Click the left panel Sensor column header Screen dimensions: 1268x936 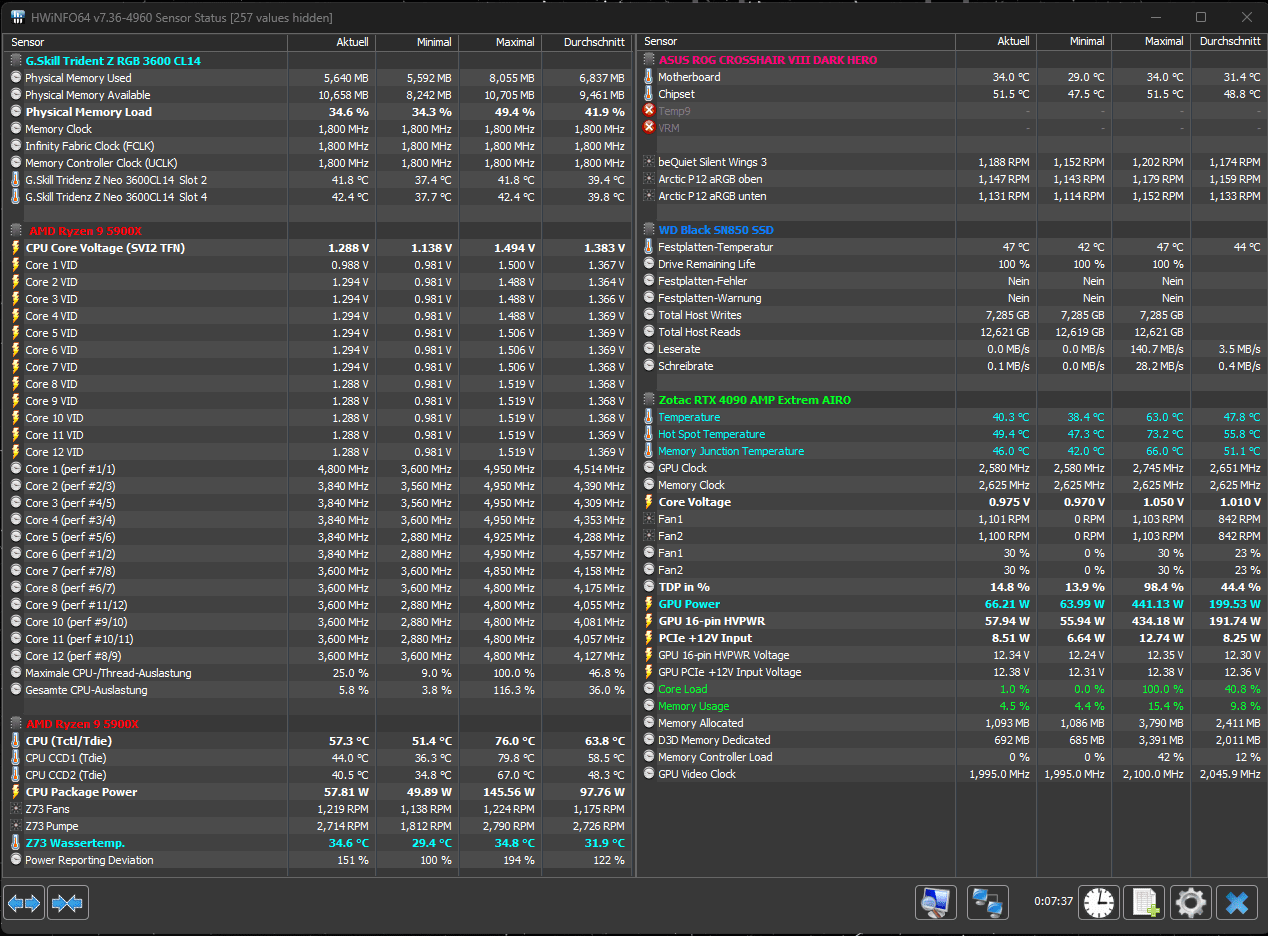(x=147, y=42)
